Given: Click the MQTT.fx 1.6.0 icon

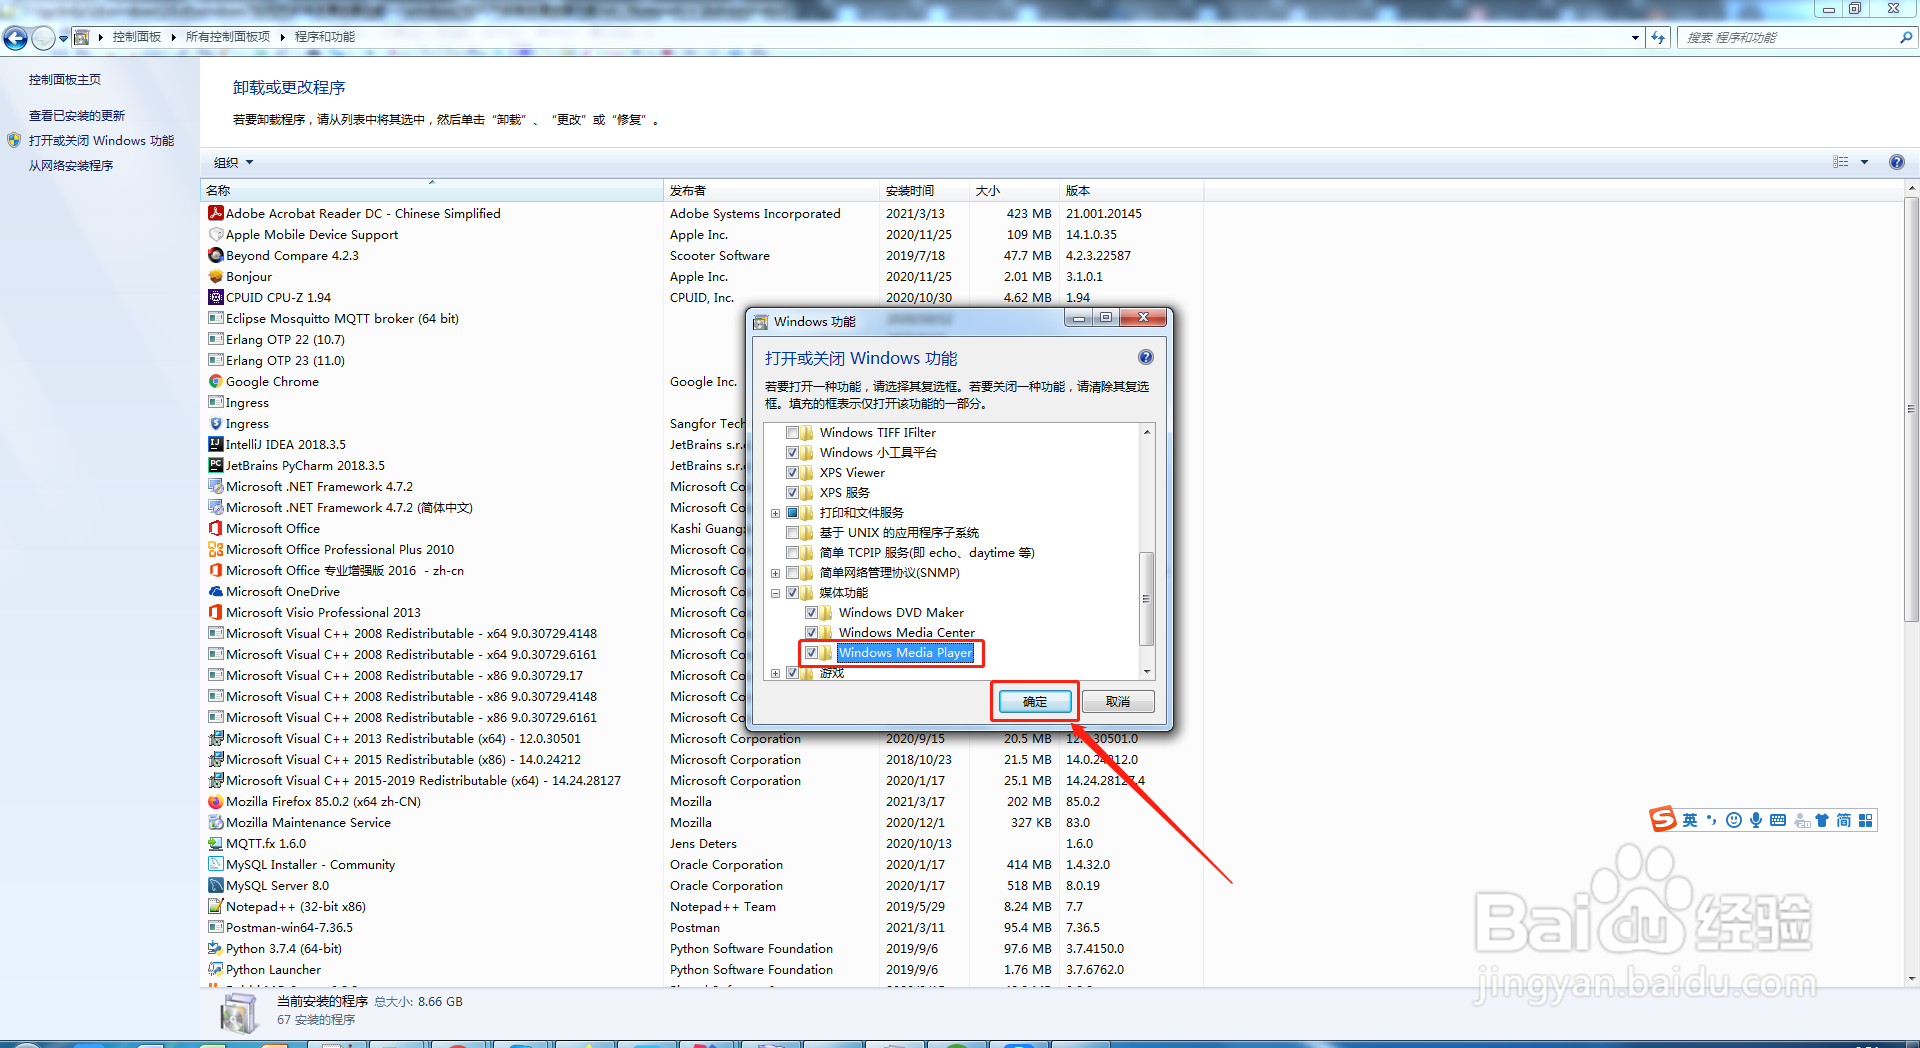Looking at the screenshot, I should 215,843.
